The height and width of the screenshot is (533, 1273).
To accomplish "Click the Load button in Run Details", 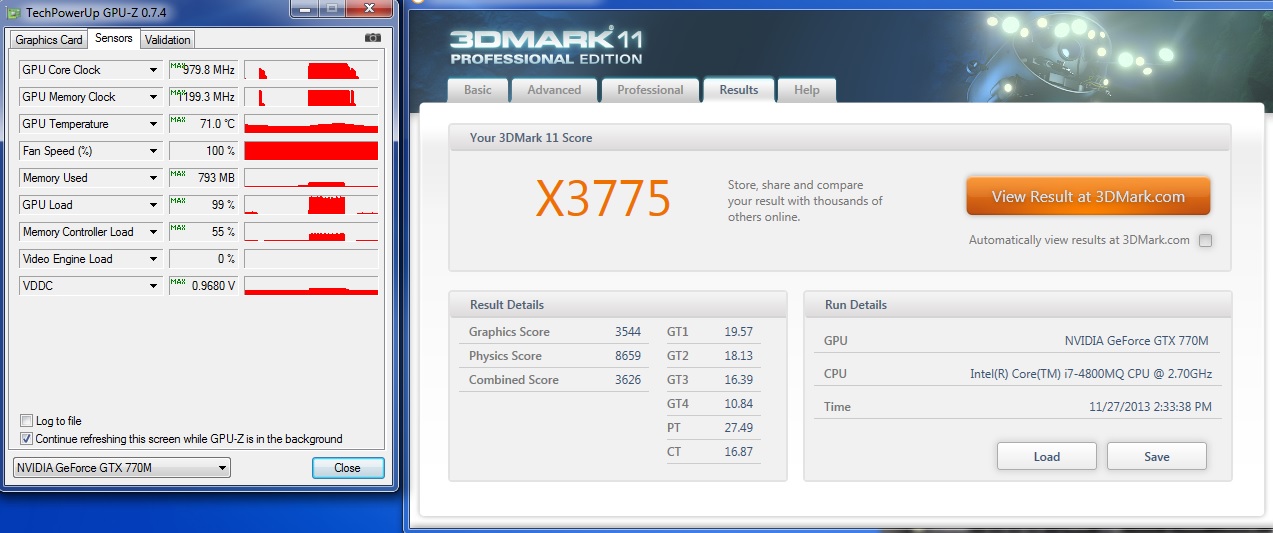I will coord(1047,456).
